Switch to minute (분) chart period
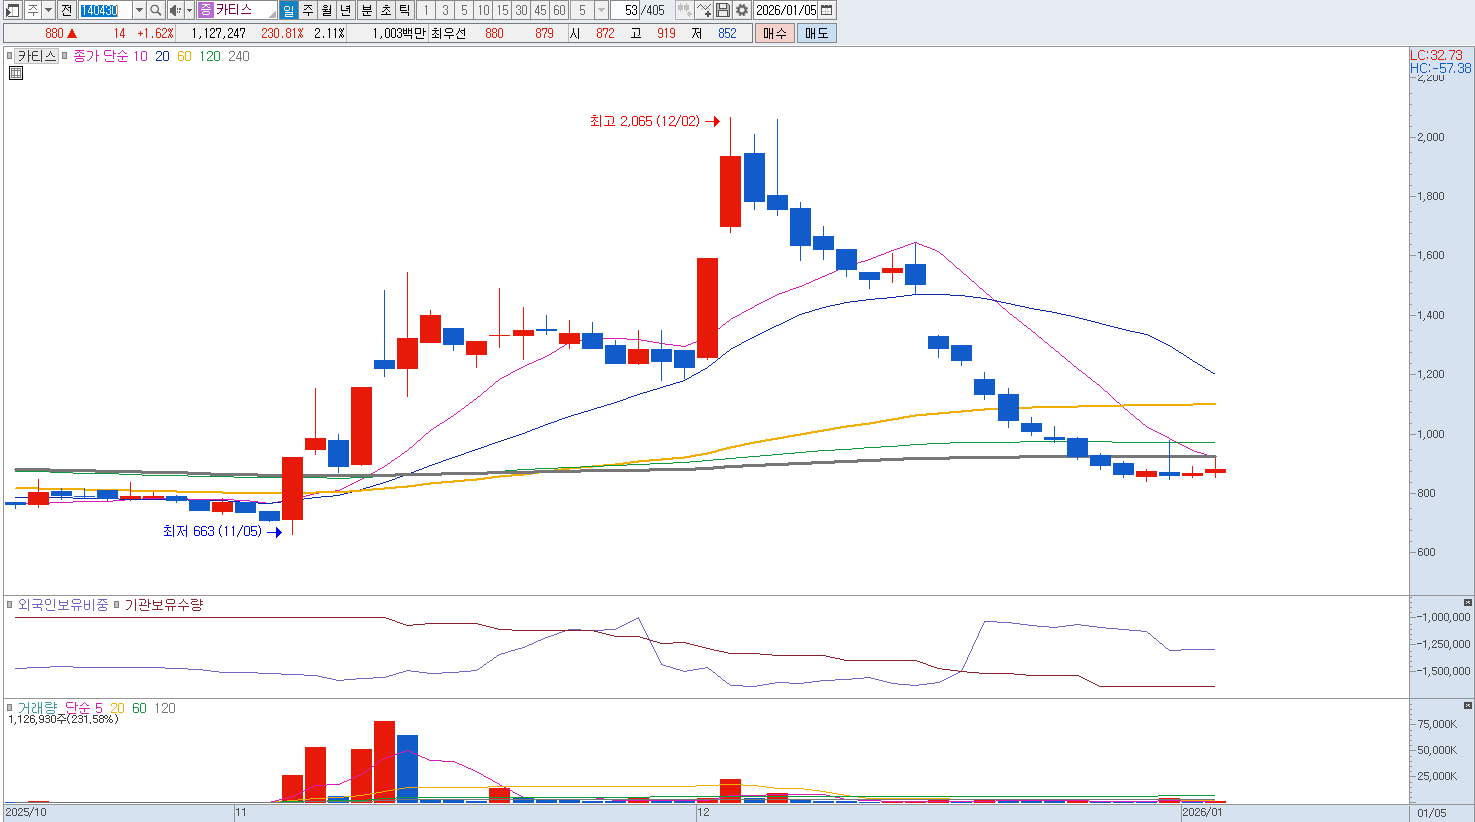The image size is (1475, 822). 366,10
